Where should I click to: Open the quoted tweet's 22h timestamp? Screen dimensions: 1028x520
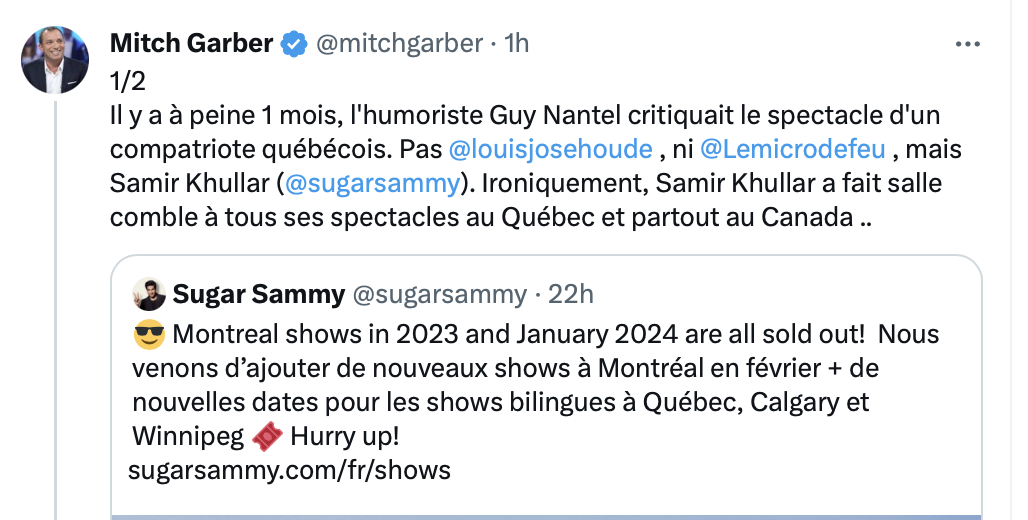point(570,294)
